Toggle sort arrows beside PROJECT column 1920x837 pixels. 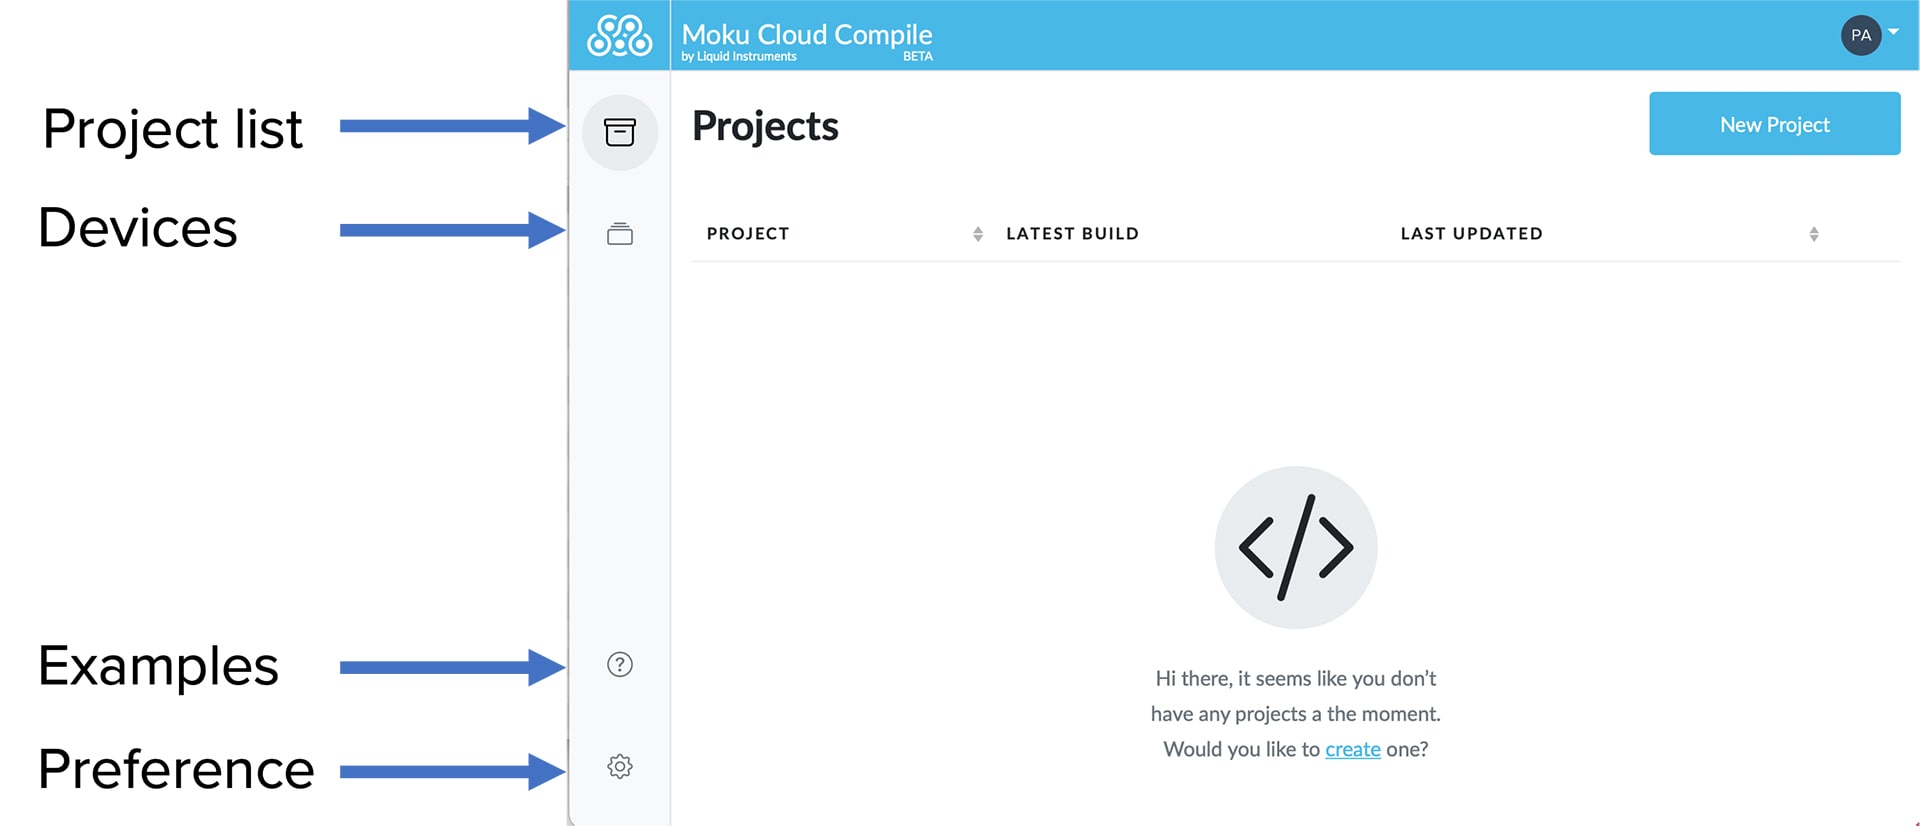[977, 234]
